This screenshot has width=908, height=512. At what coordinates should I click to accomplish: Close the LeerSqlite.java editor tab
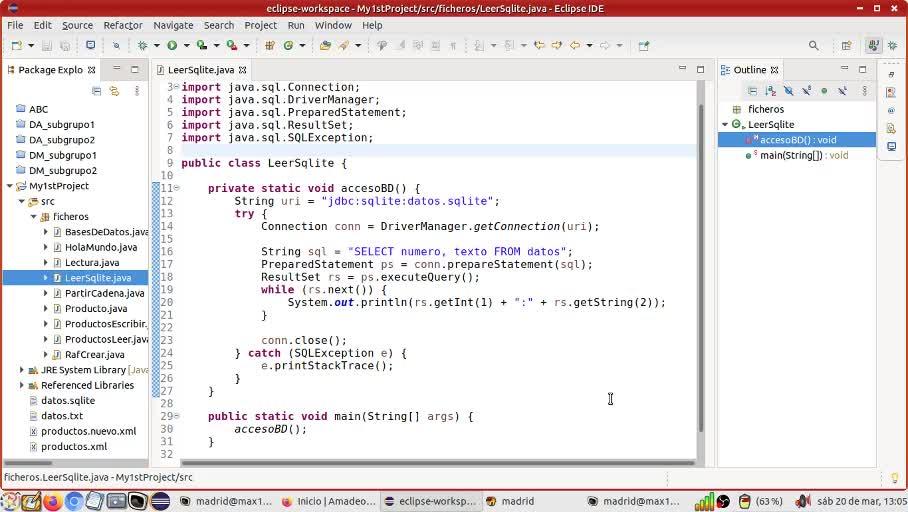click(x=242, y=70)
